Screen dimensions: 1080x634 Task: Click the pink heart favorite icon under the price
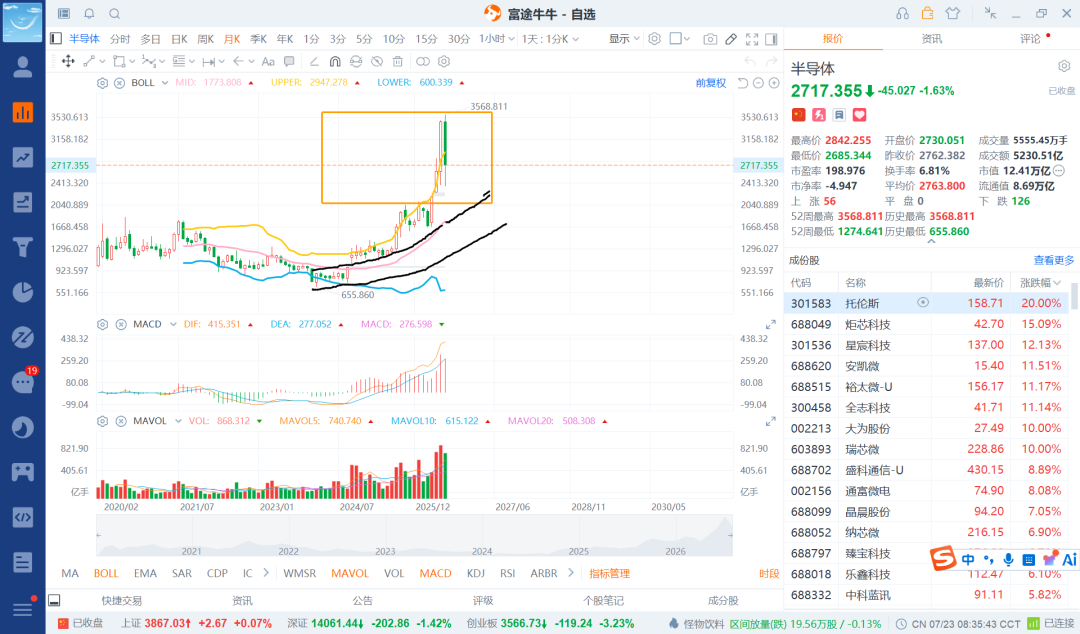pos(860,114)
